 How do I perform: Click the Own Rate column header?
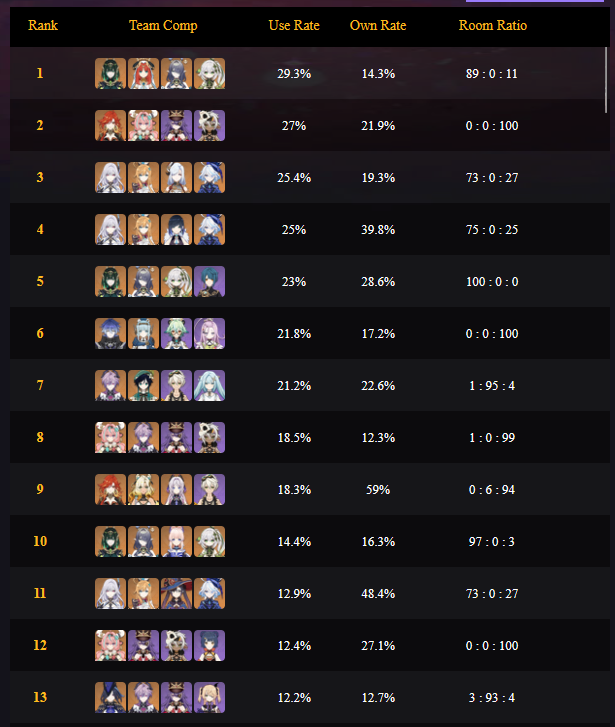(378, 25)
